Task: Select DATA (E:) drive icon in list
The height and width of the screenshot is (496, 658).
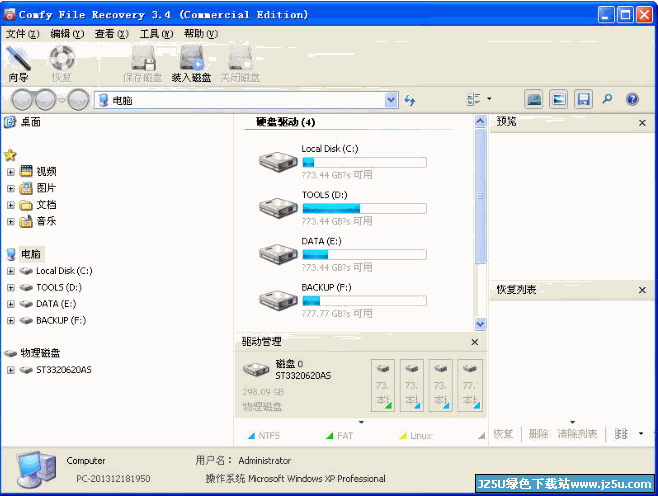Action: 278,253
